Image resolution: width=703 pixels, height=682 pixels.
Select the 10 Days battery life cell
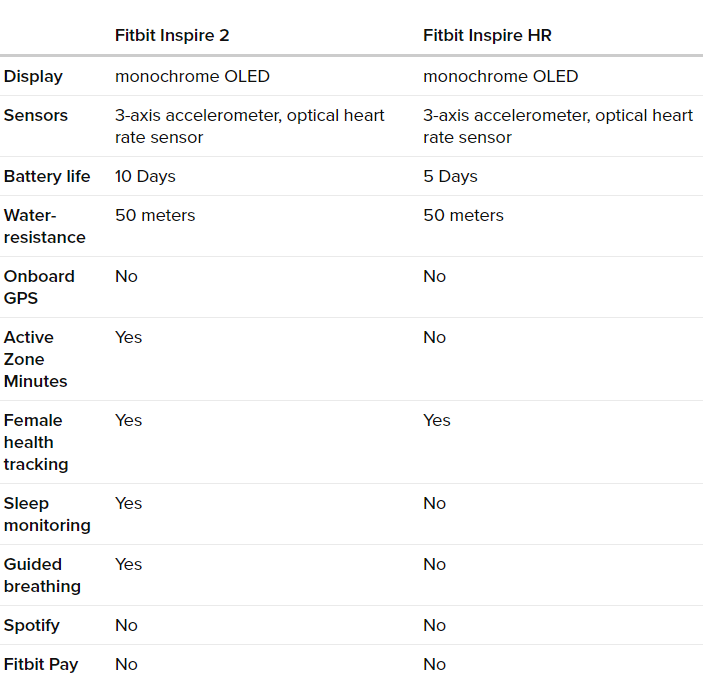(145, 176)
